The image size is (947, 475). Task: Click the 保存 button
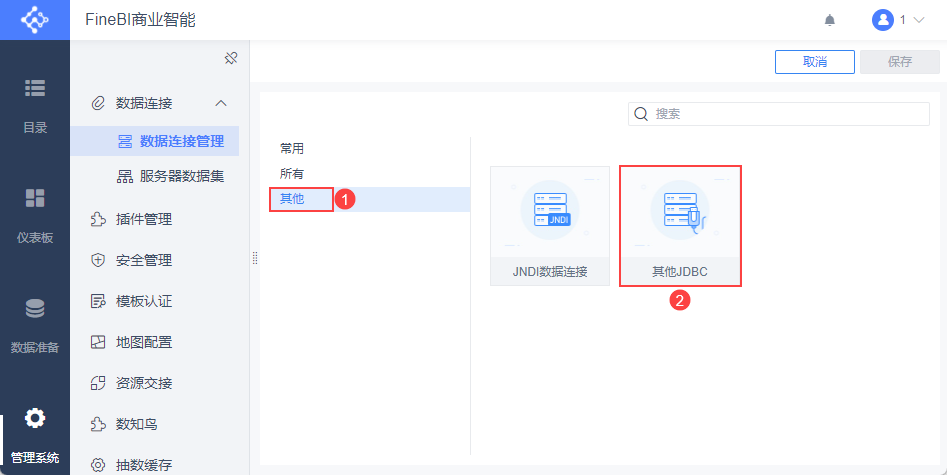click(x=899, y=62)
